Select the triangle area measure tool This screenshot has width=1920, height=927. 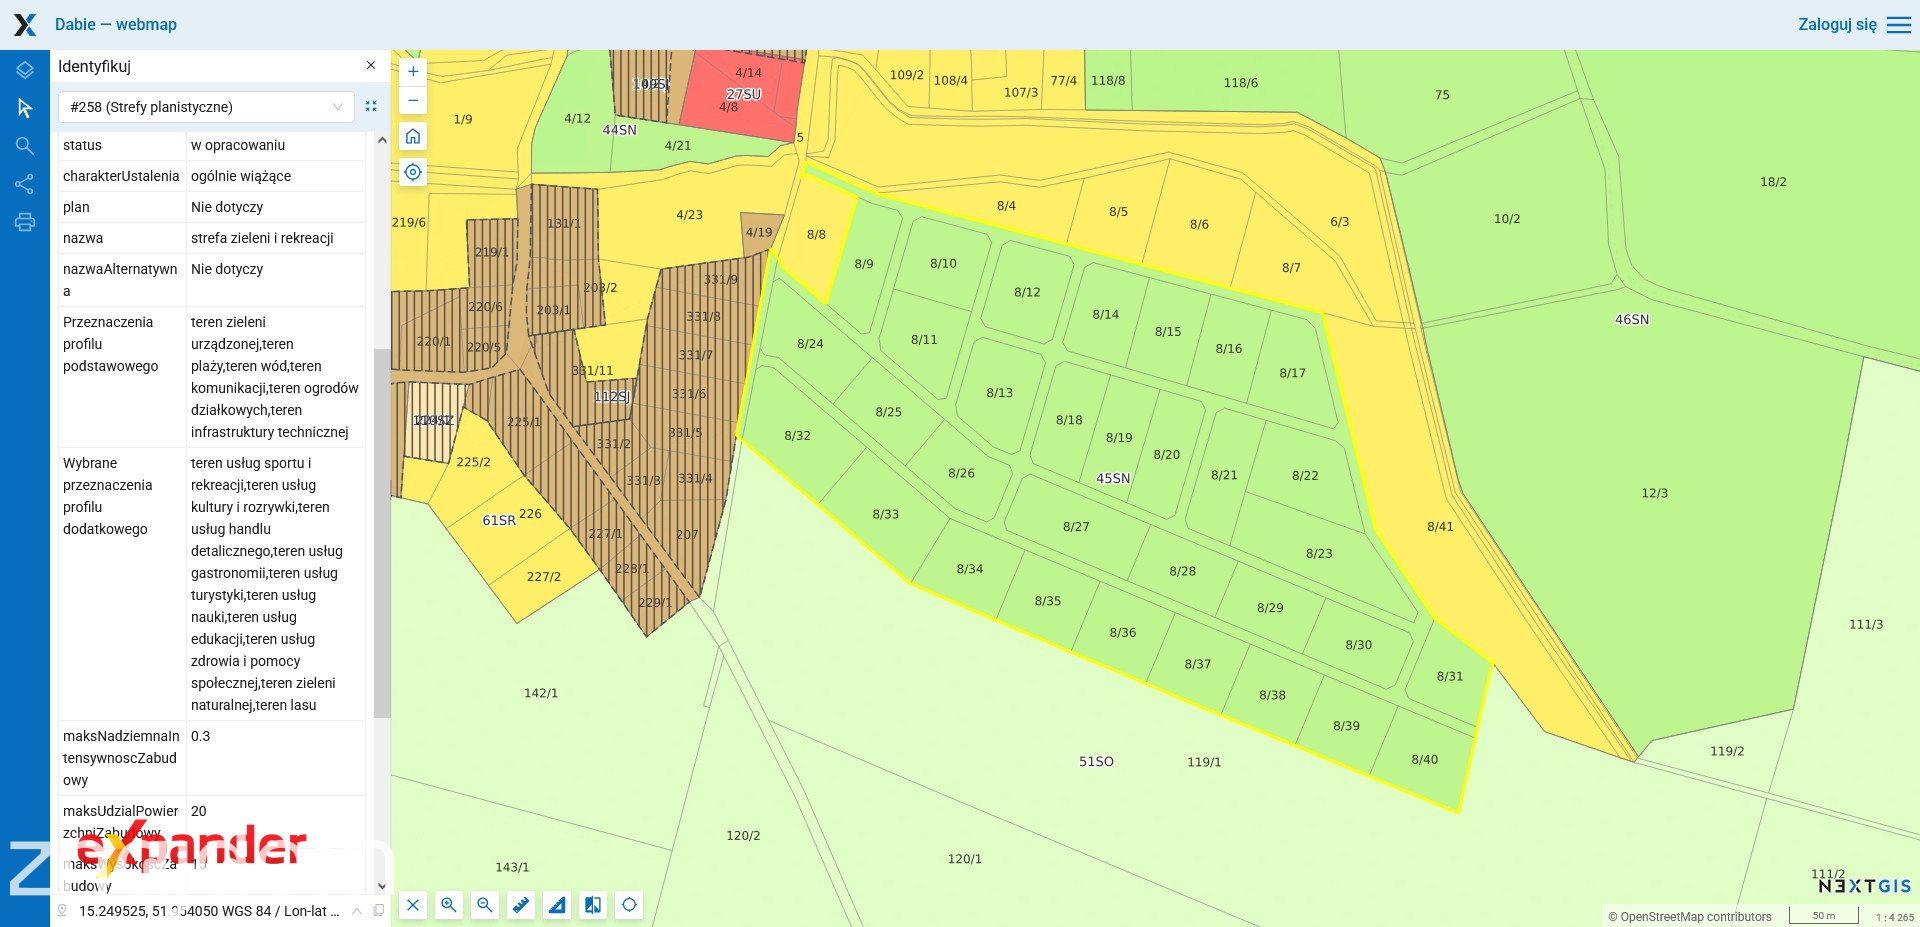557,905
